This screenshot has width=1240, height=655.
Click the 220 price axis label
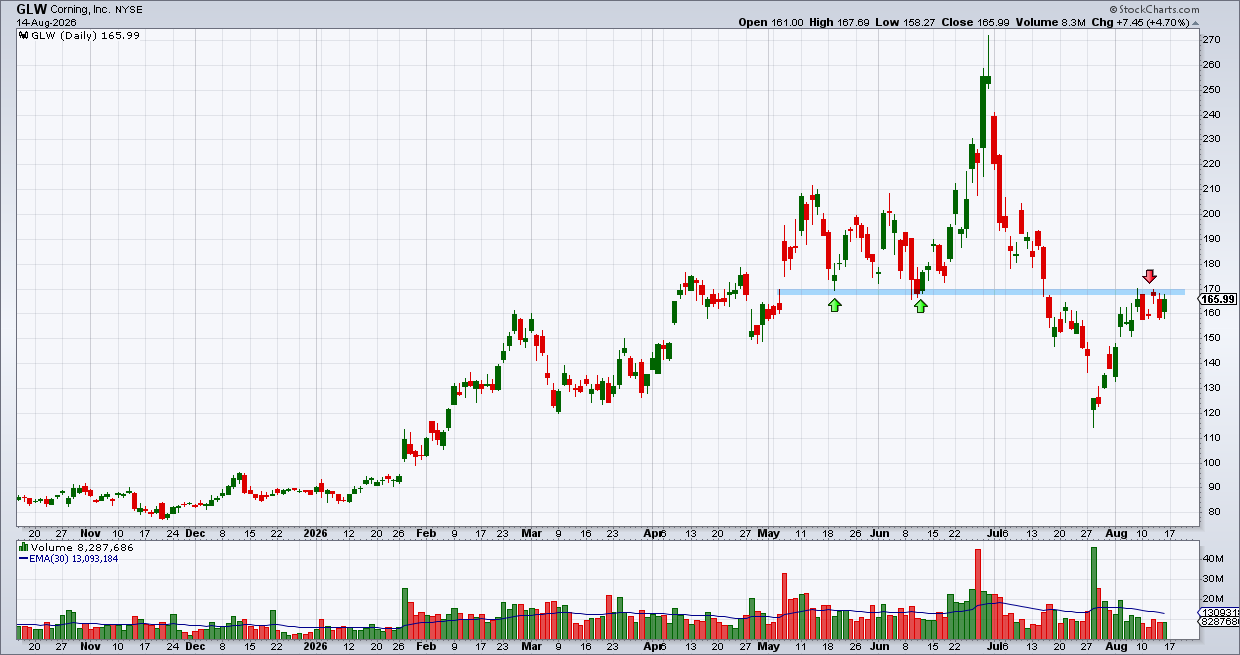1211,164
